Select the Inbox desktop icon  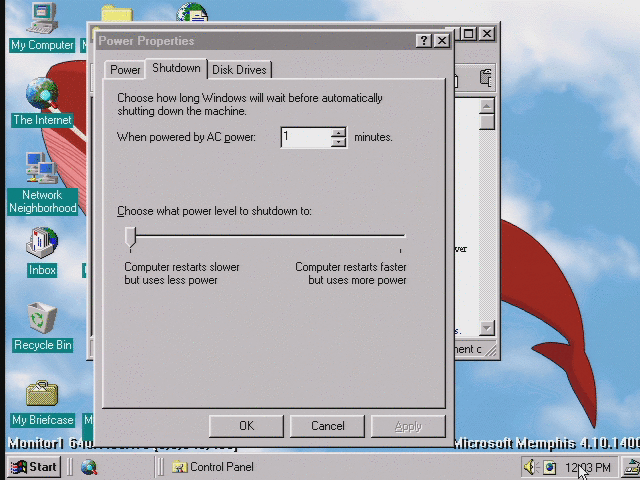pyautogui.click(x=42, y=252)
